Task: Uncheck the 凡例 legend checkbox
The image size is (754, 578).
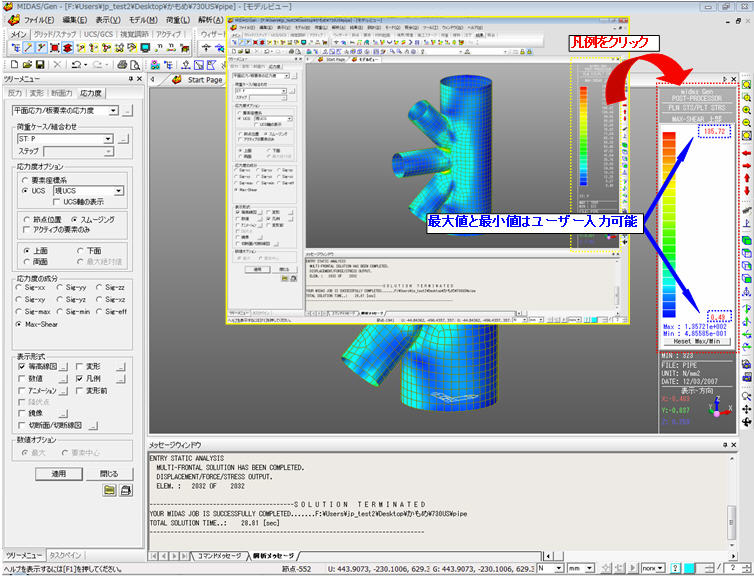Action: (80, 378)
